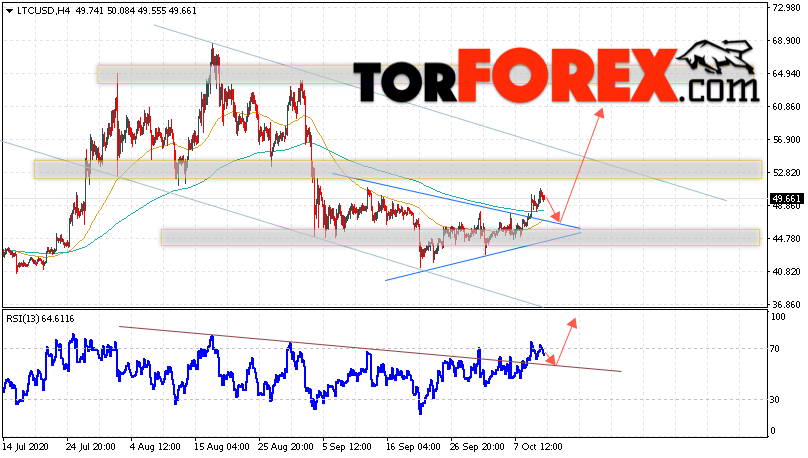Click the 25 Aug 20:00 time label
This screenshot has width=808, height=458.
[x=285, y=446]
